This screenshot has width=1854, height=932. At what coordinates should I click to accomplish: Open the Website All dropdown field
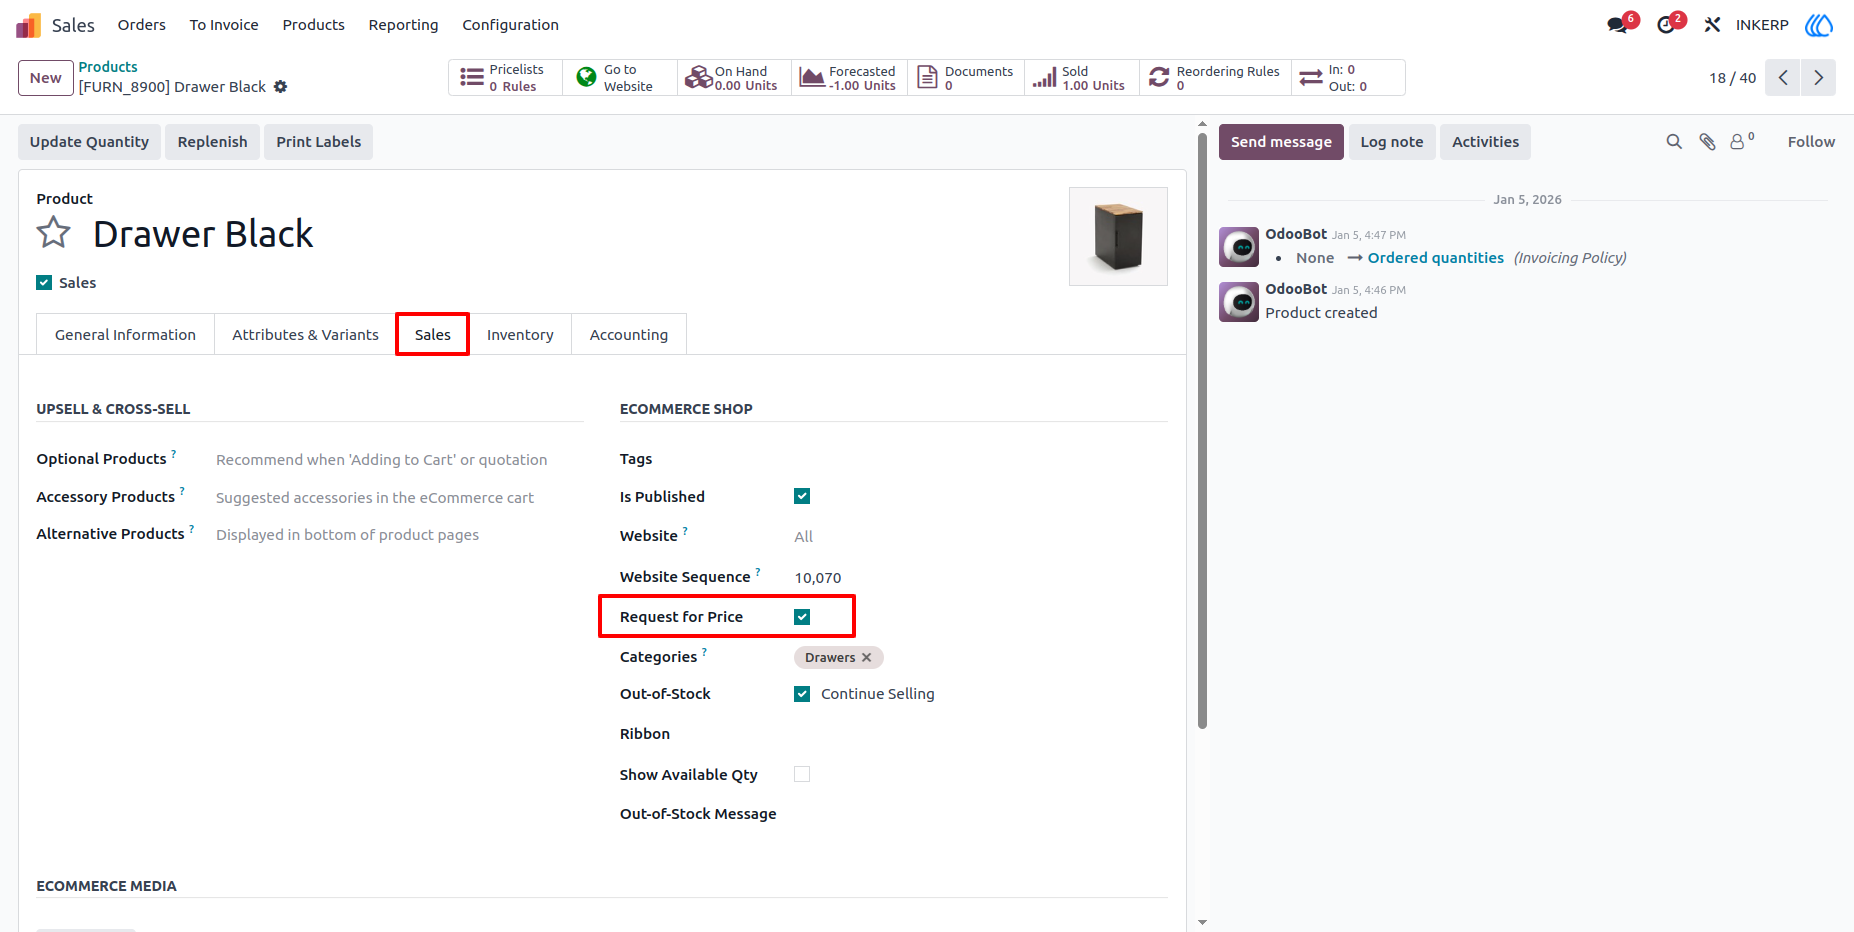click(x=980, y=537)
